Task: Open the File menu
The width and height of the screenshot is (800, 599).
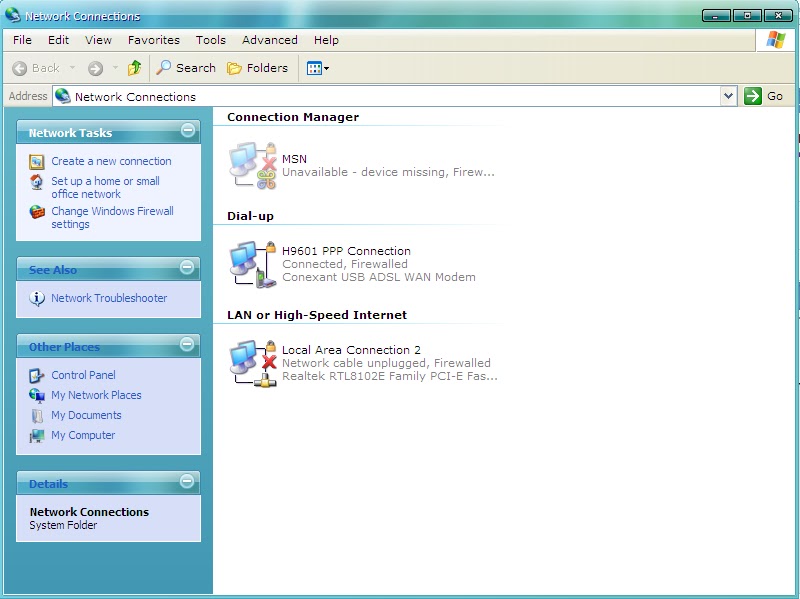Action: 22,40
